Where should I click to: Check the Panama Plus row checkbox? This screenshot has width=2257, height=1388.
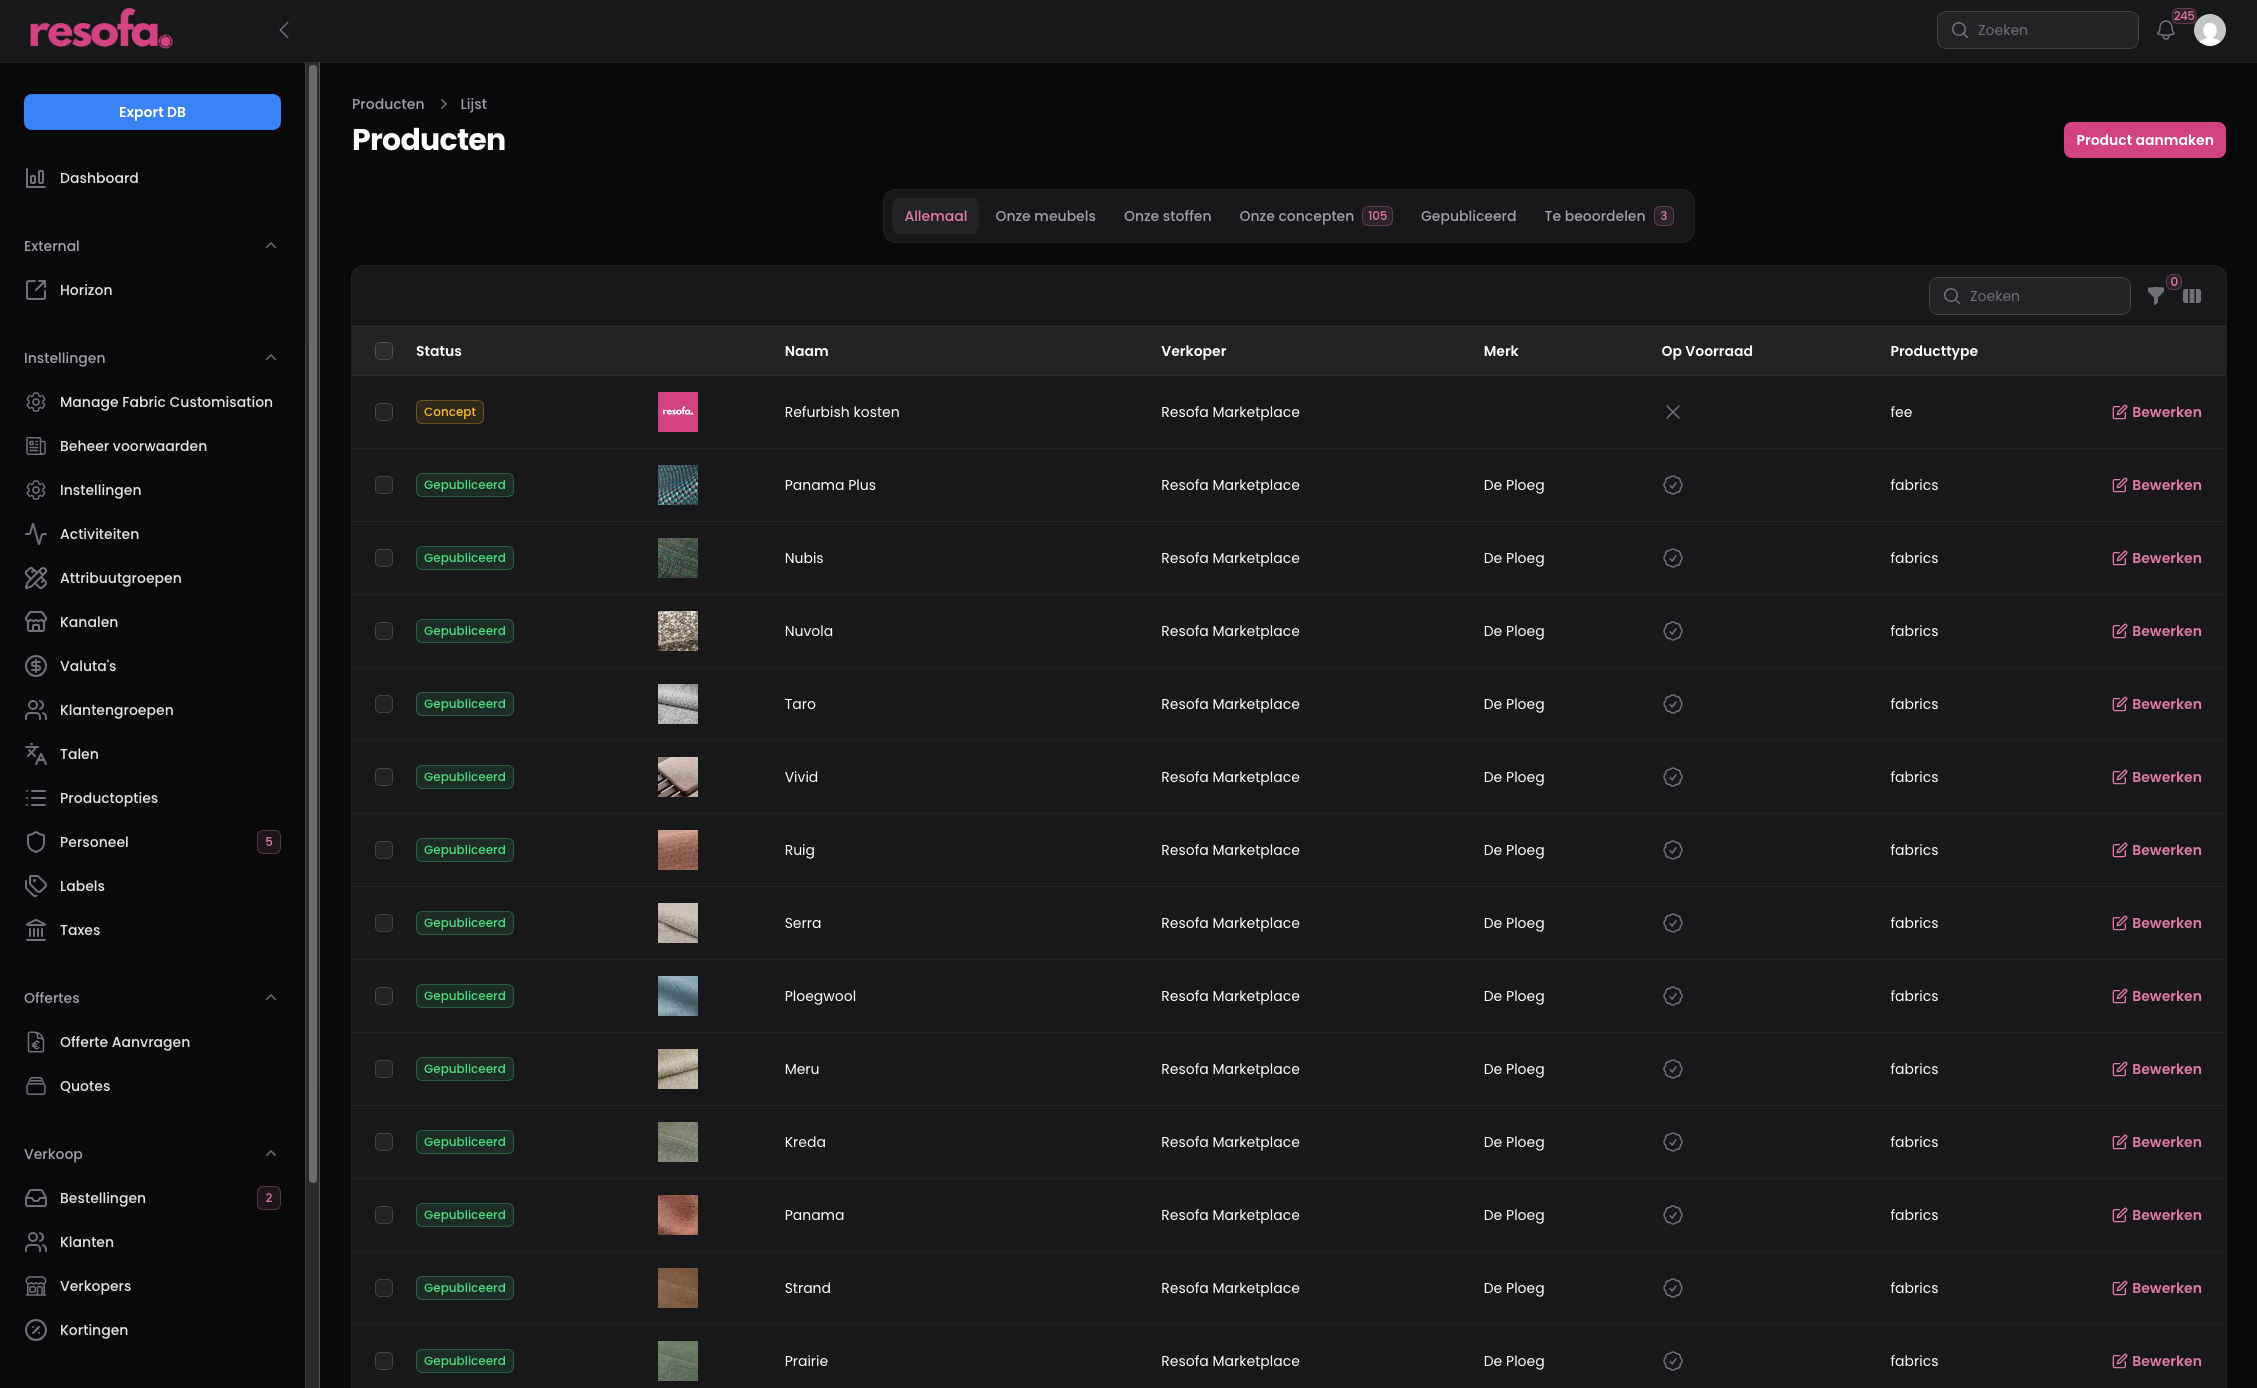pyautogui.click(x=384, y=485)
